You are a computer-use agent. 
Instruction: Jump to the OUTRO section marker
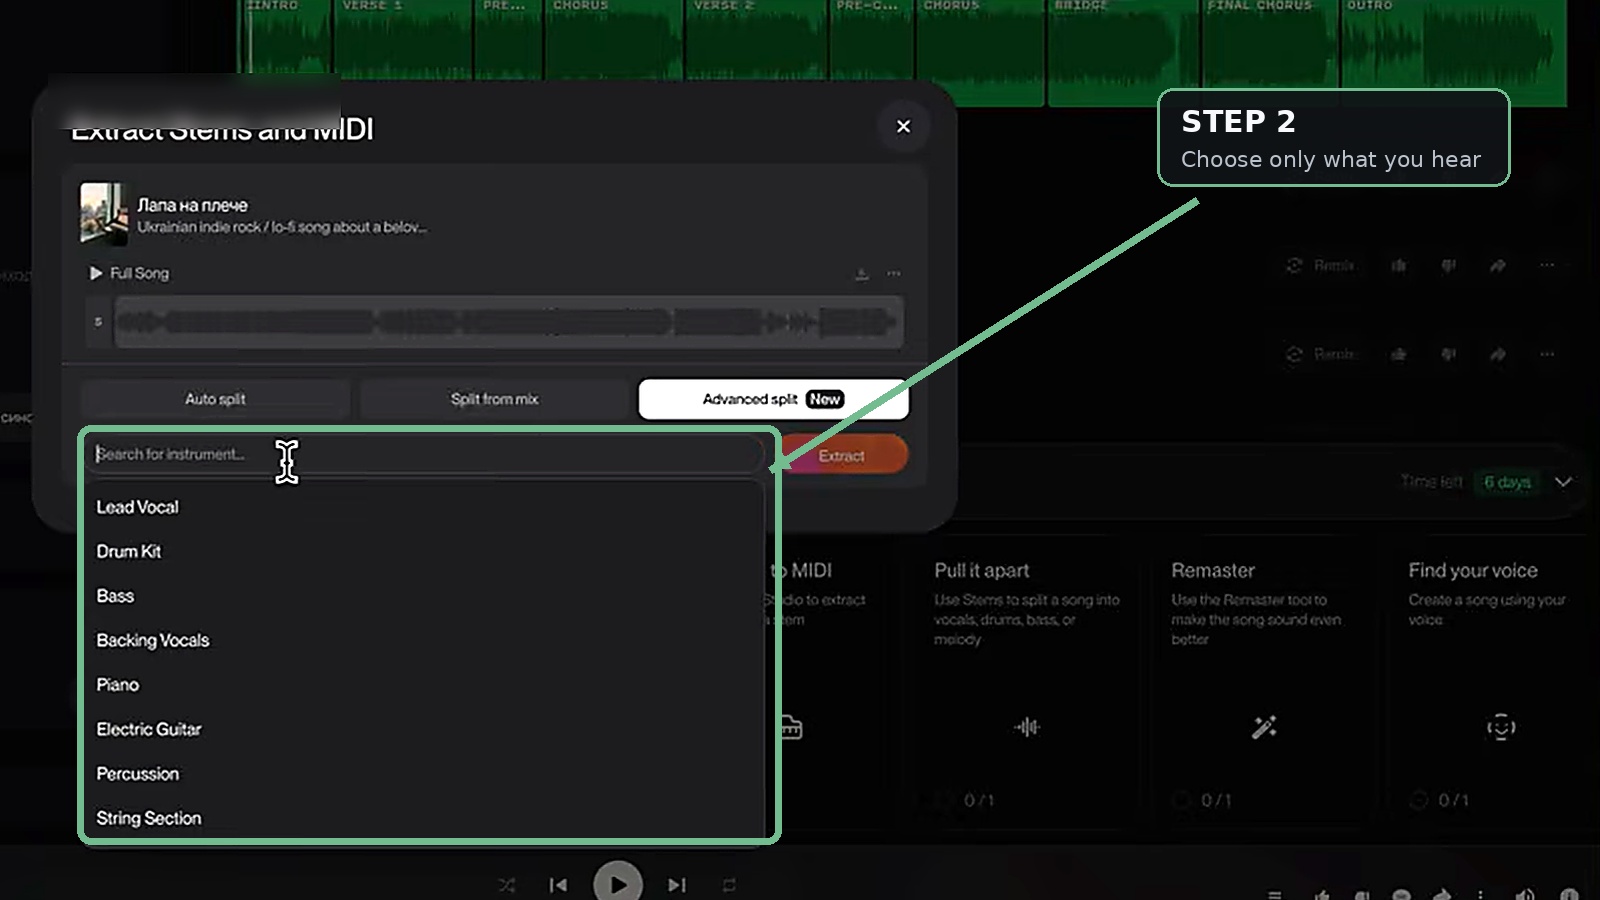coord(1369,6)
